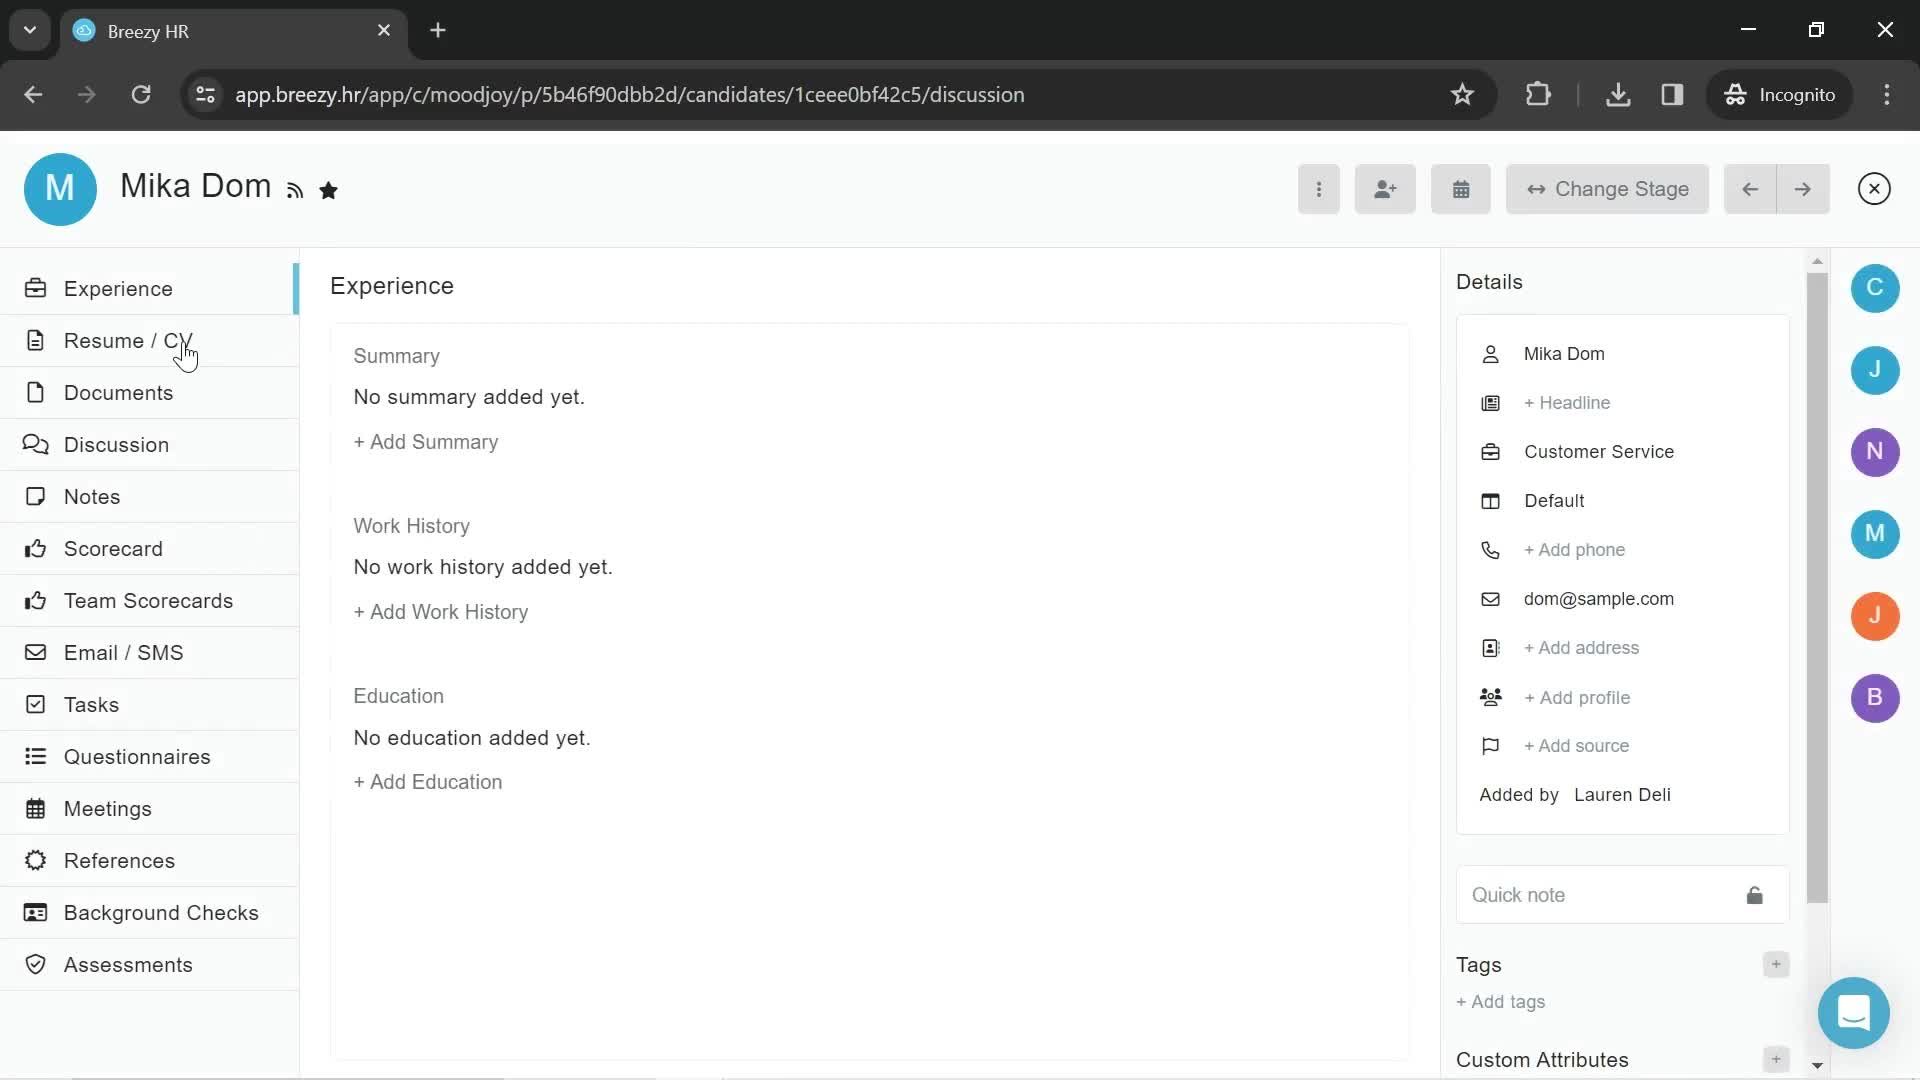
Task: Select the Discussion menu item
Action: (x=116, y=444)
